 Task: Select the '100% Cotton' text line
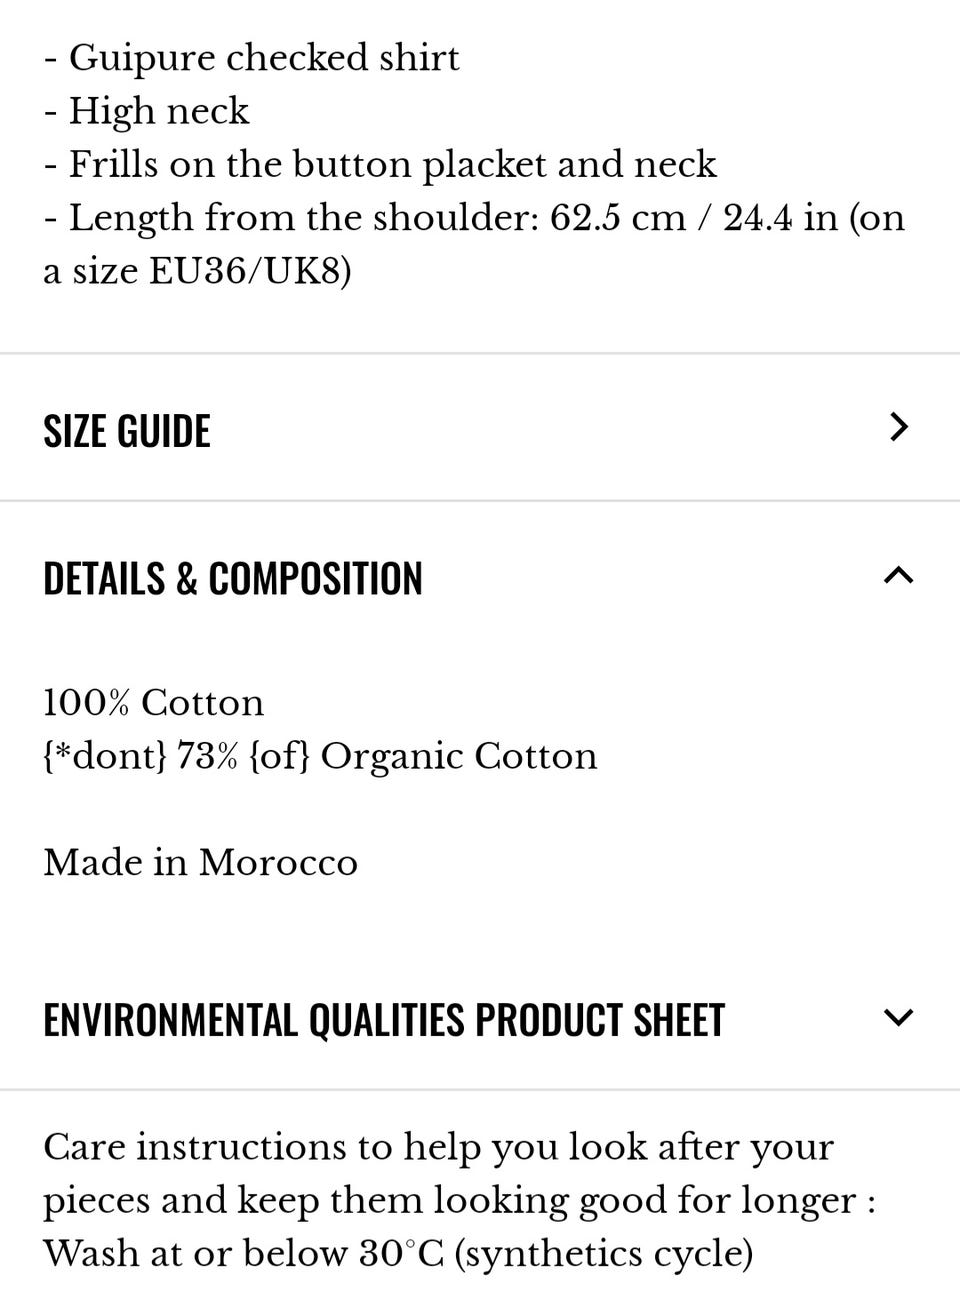pyautogui.click(x=154, y=702)
